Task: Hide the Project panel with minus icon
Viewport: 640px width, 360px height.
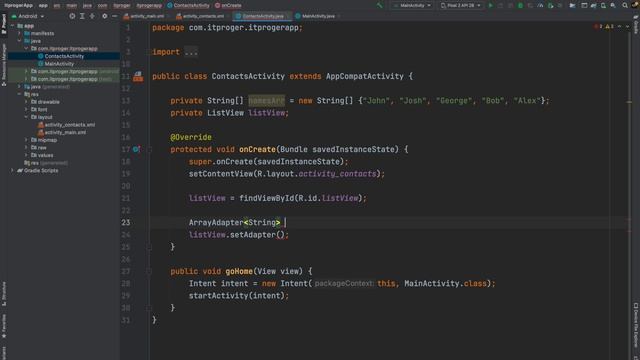Action: coord(115,16)
